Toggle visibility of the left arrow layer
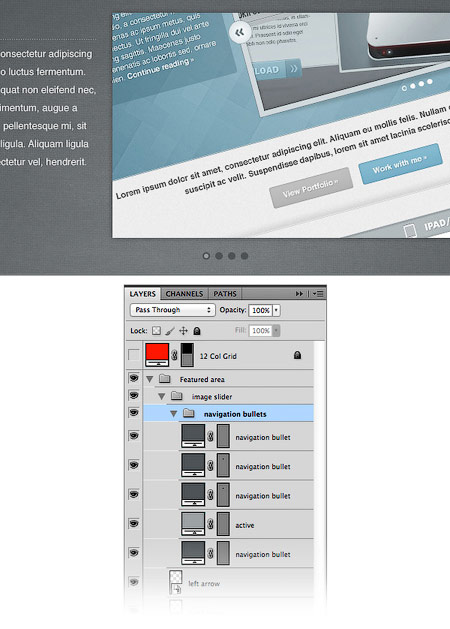 (x=134, y=582)
